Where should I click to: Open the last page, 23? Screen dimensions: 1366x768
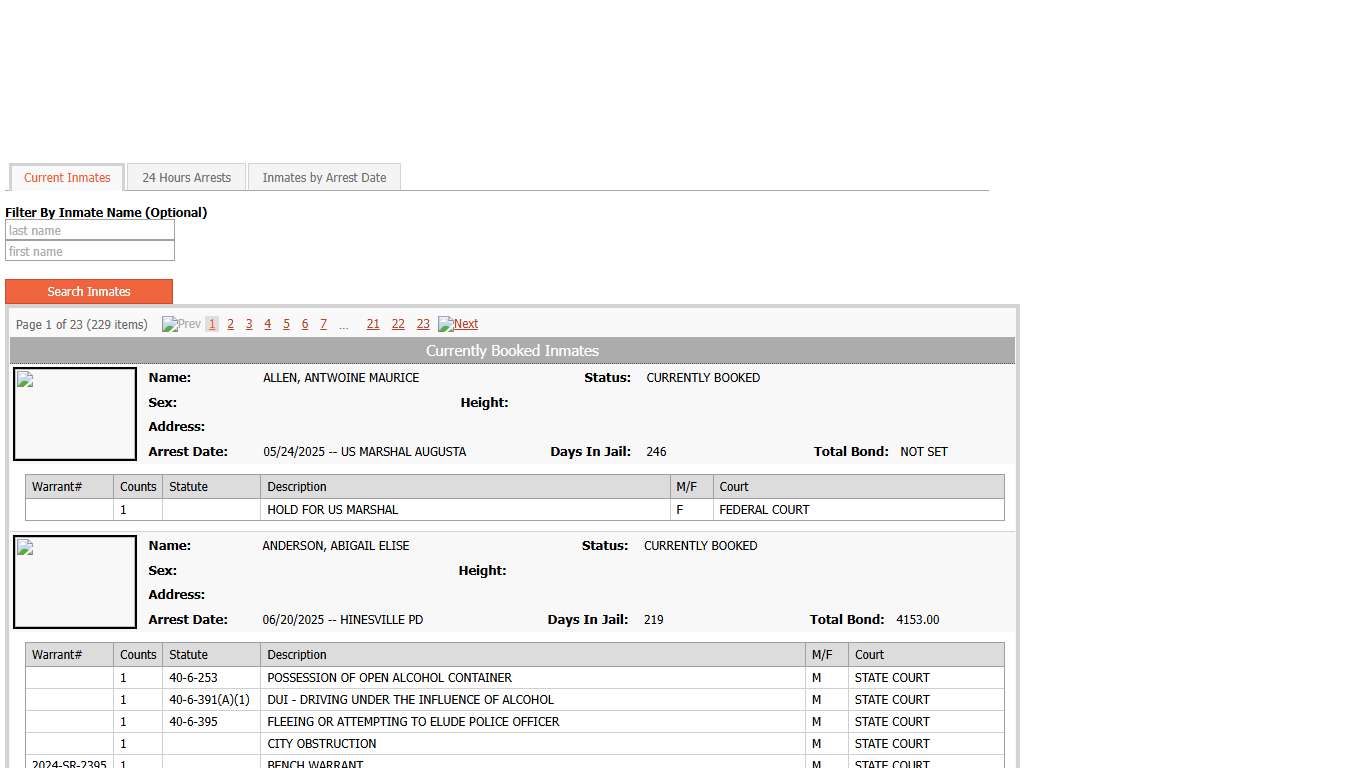(x=423, y=324)
